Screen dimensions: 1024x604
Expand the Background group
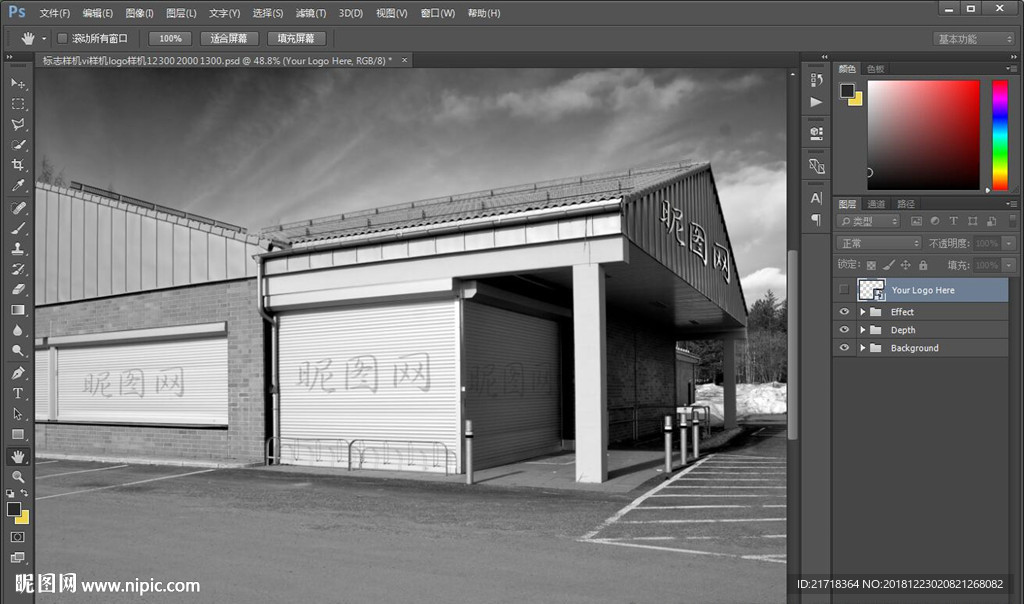click(863, 348)
